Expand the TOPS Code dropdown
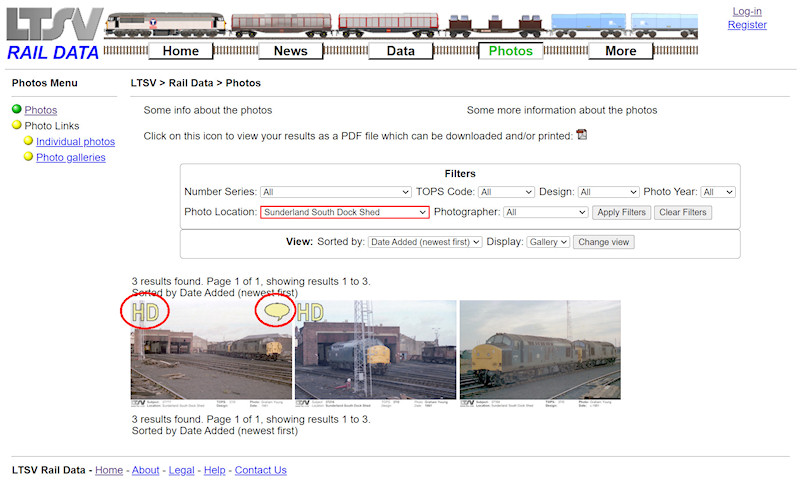This screenshot has height=491, width=800. coord(506,192)
